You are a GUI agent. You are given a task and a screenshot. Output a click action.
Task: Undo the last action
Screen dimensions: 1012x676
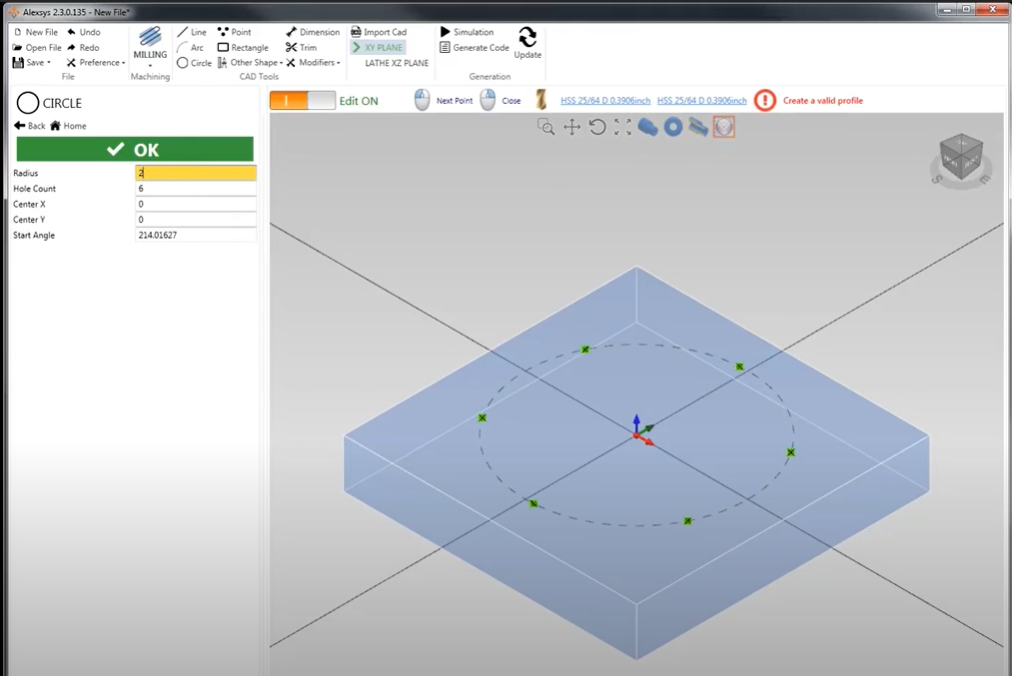tap(84, 32)
